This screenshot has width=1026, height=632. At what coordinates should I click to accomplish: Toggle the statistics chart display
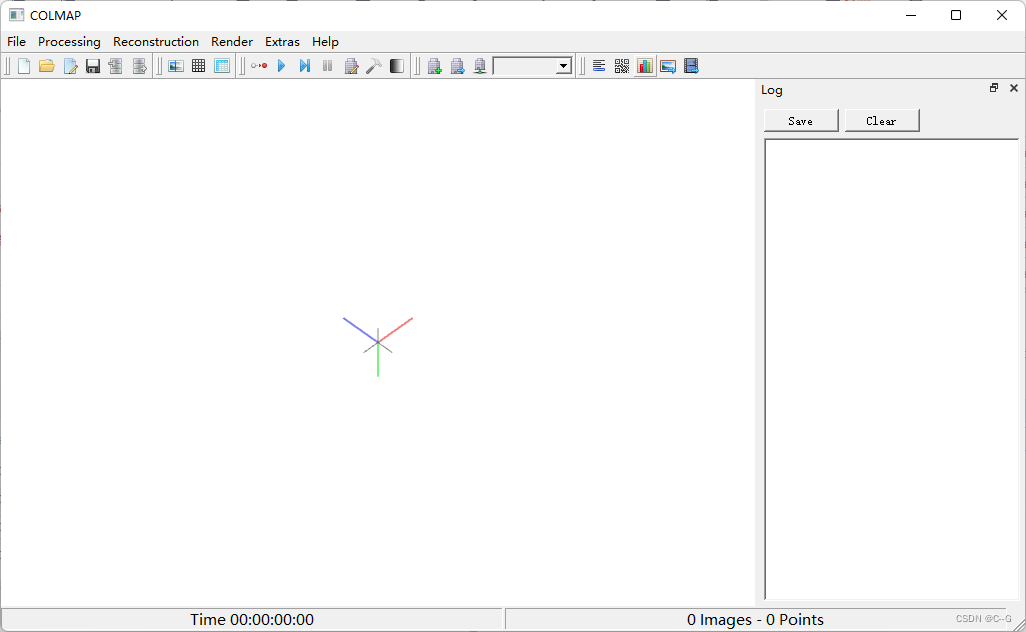tap(645, 65)
